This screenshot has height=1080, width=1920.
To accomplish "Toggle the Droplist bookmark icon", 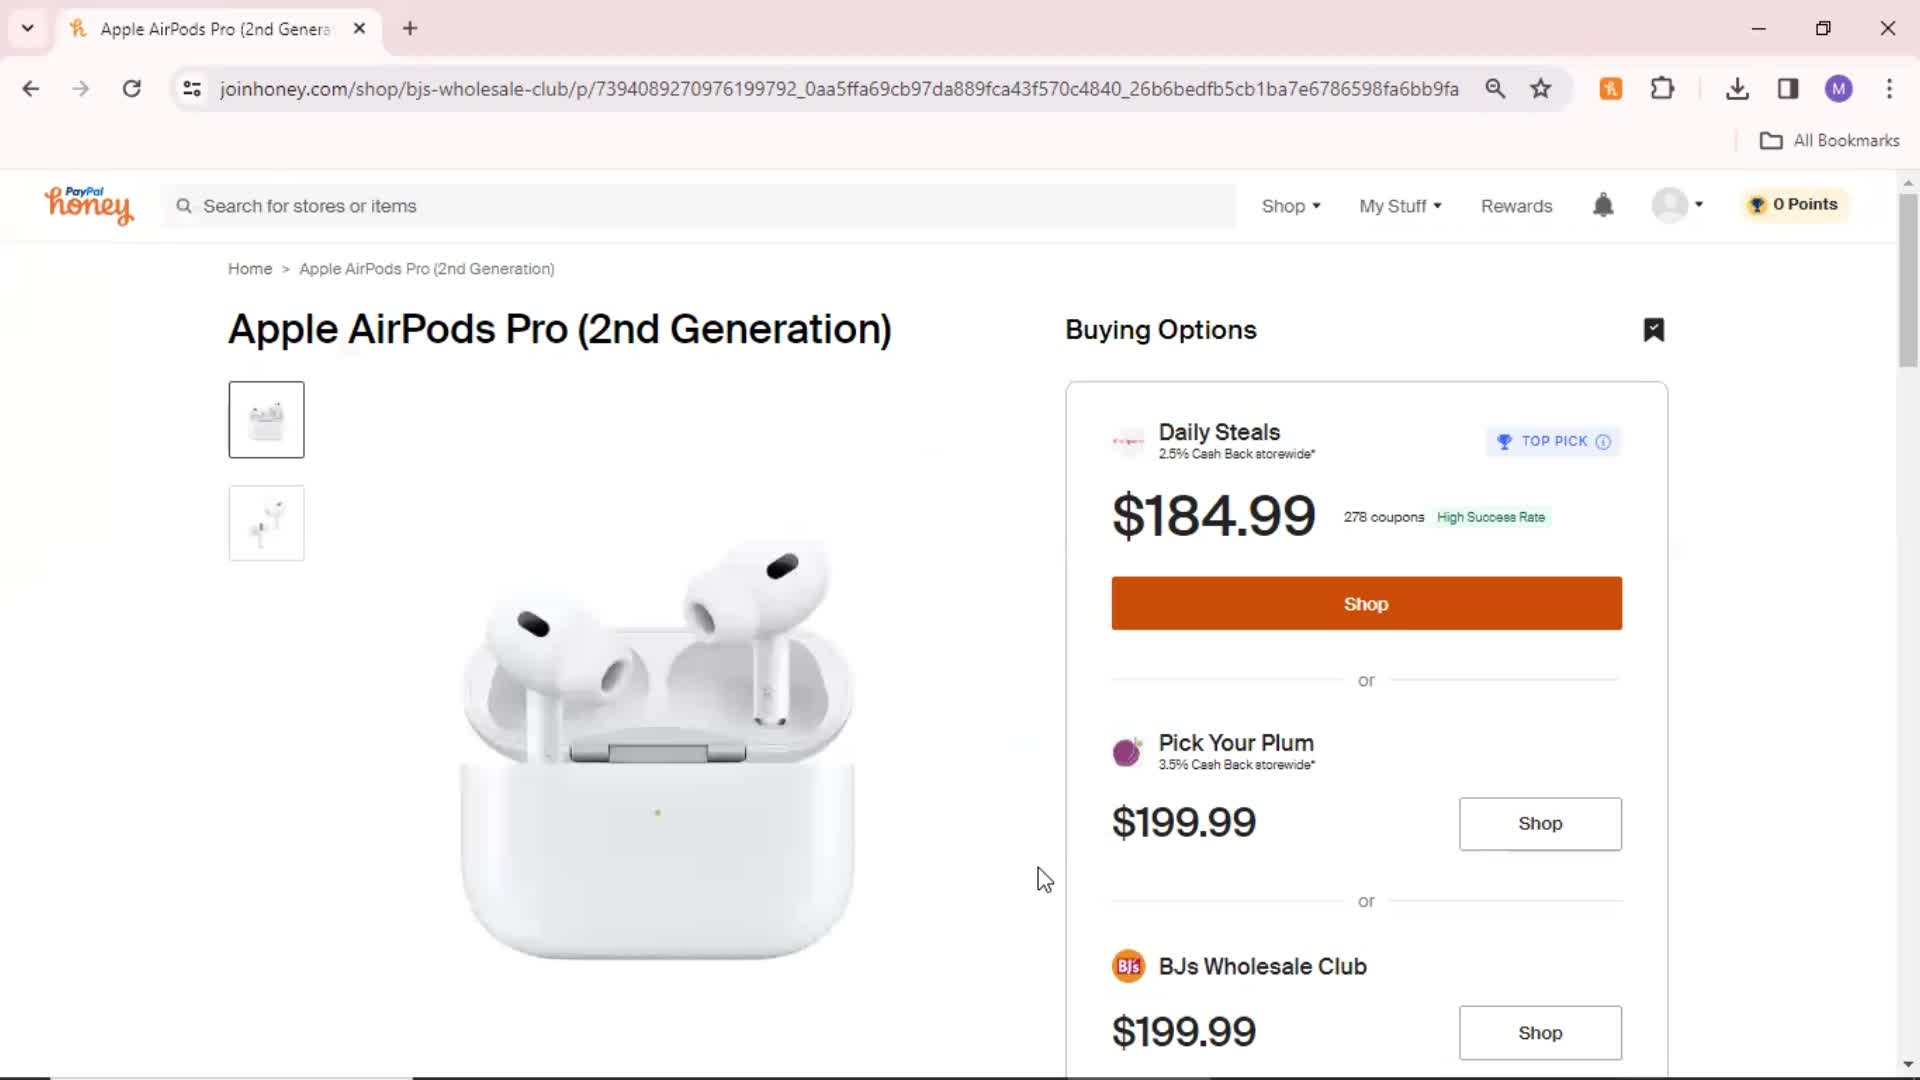I will [1654, 330].
